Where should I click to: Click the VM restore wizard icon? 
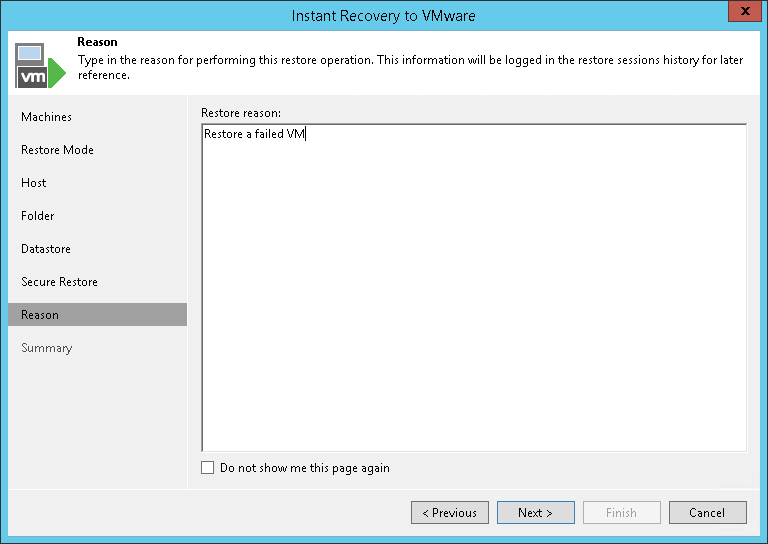coord(40,64)
